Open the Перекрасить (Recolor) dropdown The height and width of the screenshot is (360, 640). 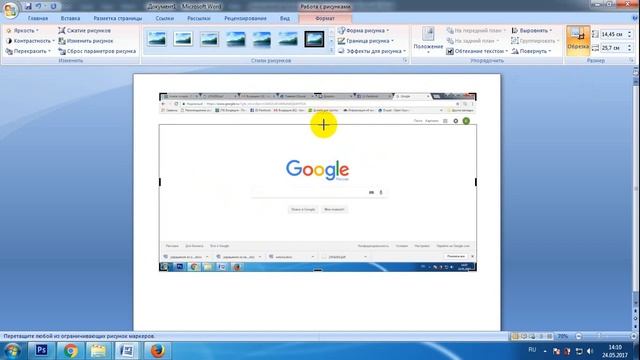tap(28, 51)
